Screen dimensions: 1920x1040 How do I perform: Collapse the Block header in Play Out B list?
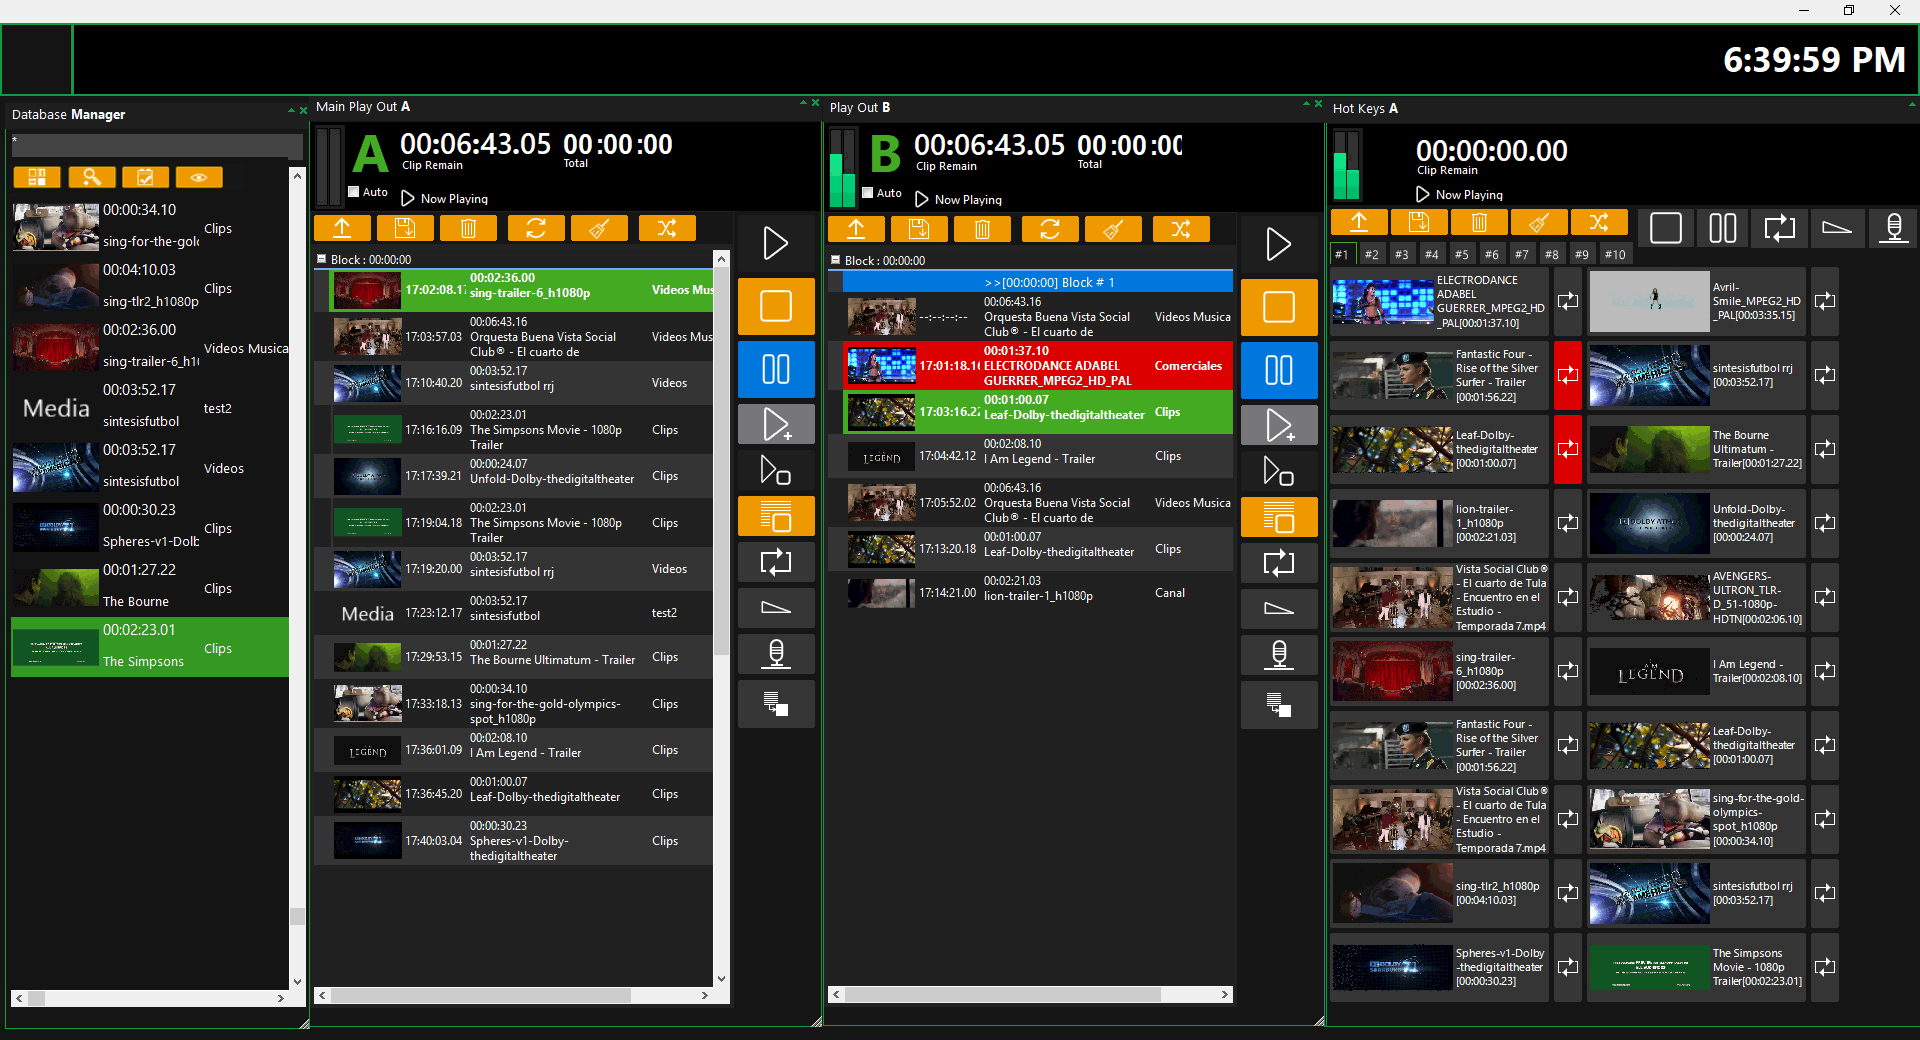836,260
